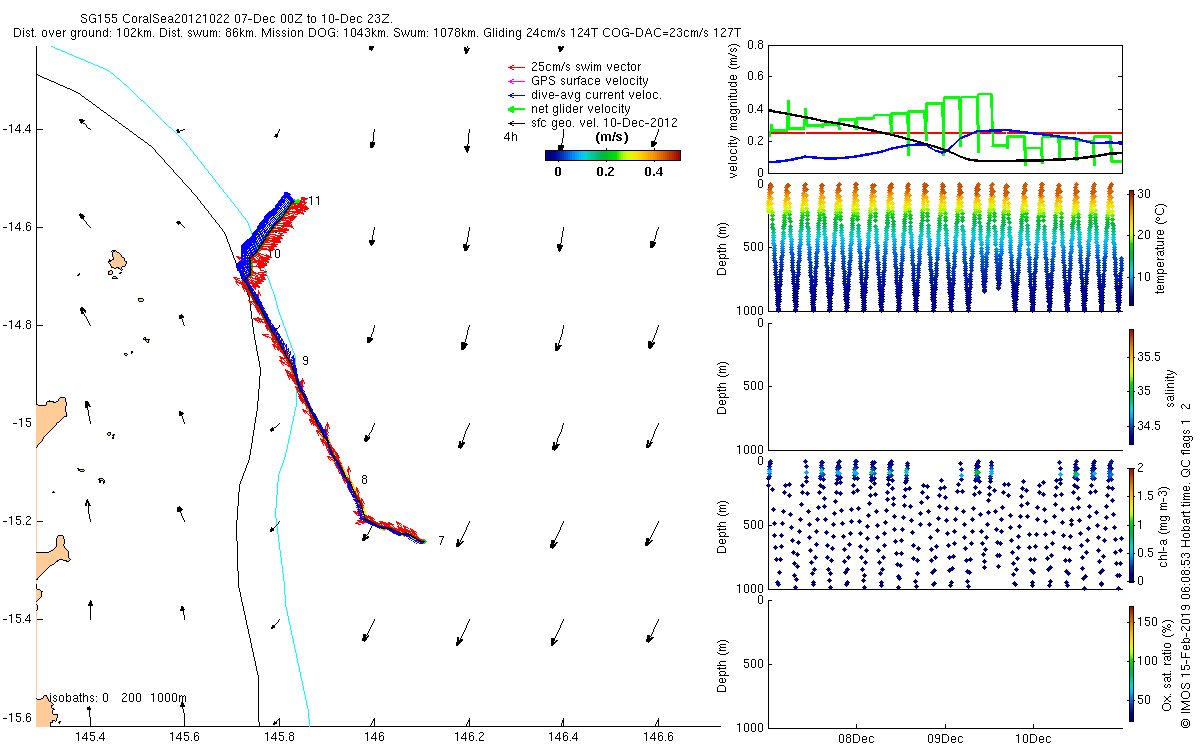Image resolution: width=1200 pixels, height=750 pixels.
Task: Click the '-15' latitude tick label
Action: [24, 423]
